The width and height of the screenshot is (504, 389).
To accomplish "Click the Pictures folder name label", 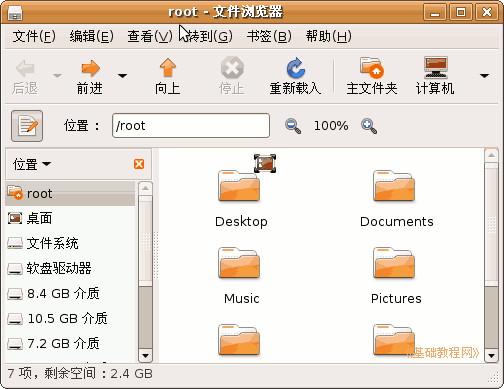I will tap(396, 299).
